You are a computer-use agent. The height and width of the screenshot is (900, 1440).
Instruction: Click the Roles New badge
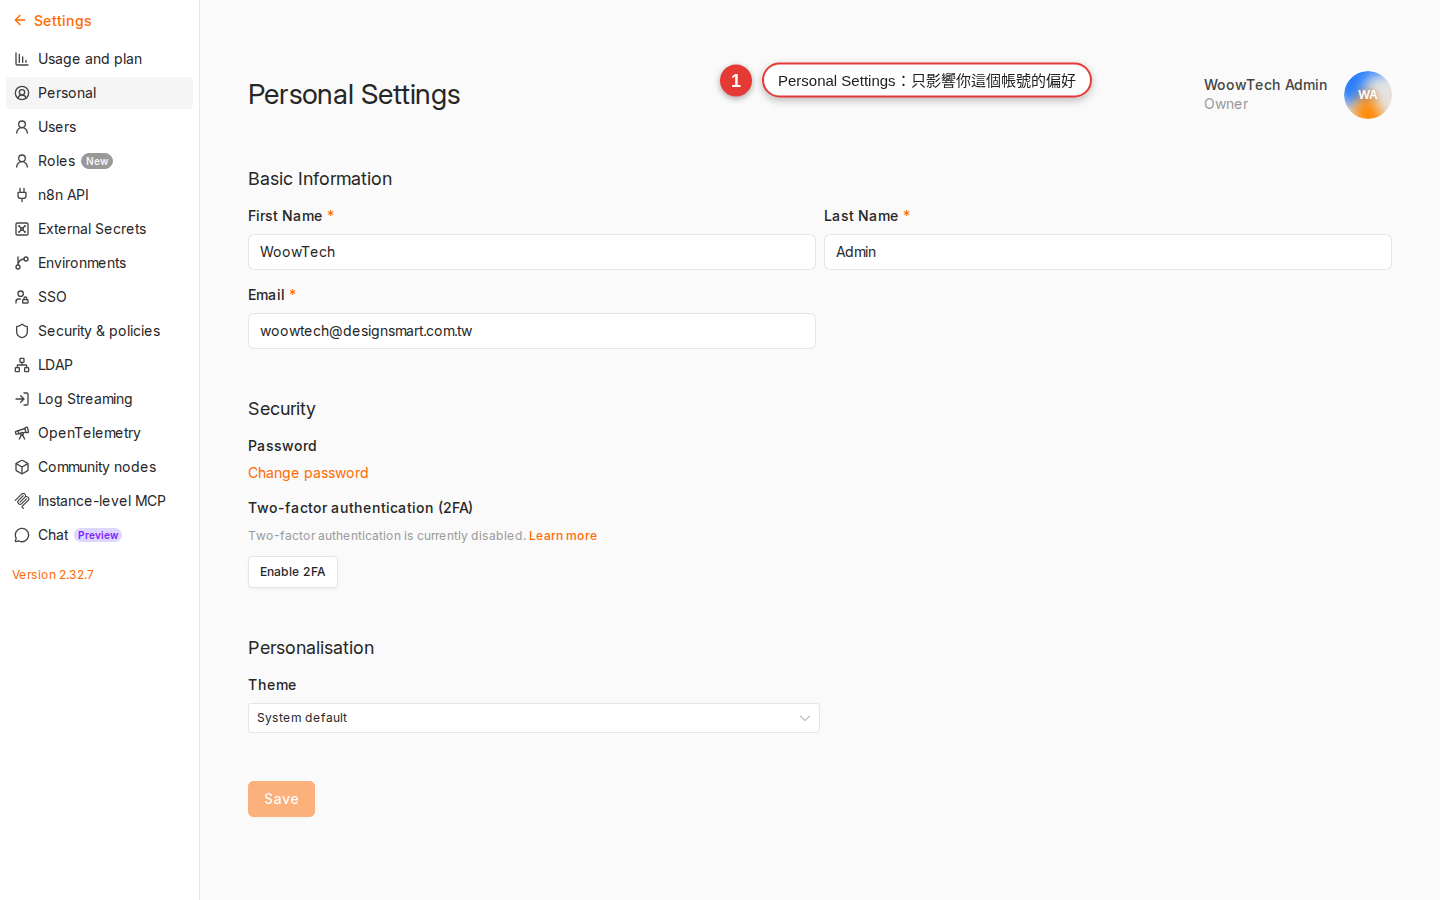pos(97,161)
